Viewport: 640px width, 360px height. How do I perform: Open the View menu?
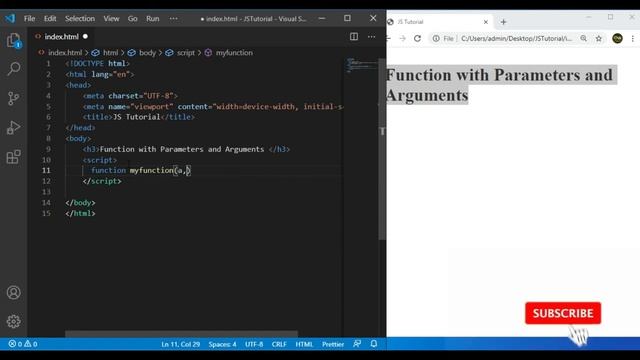click(111, 18)
